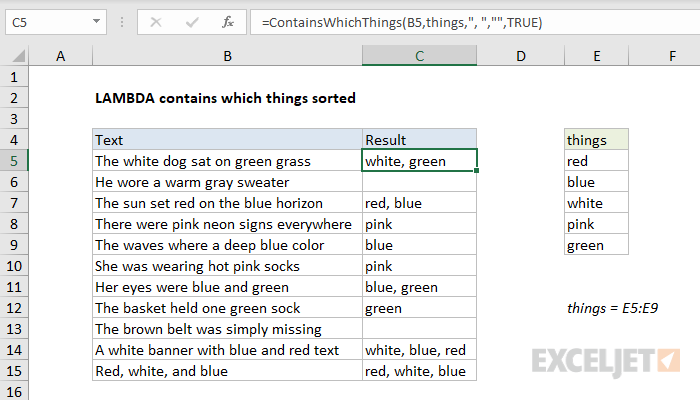Click the formula bar containing ContainsWhichThings formula

click(475, 22)
